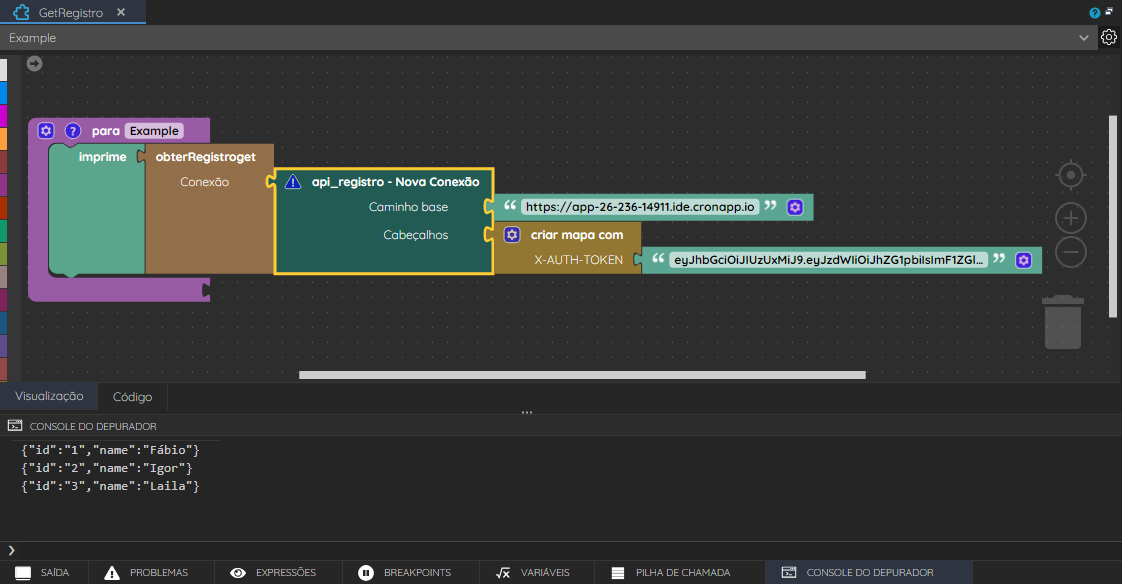Viewport: 1122px width, 584px height.
Task: Click the warning icon on api_registro block
Action: coord(293,182)
